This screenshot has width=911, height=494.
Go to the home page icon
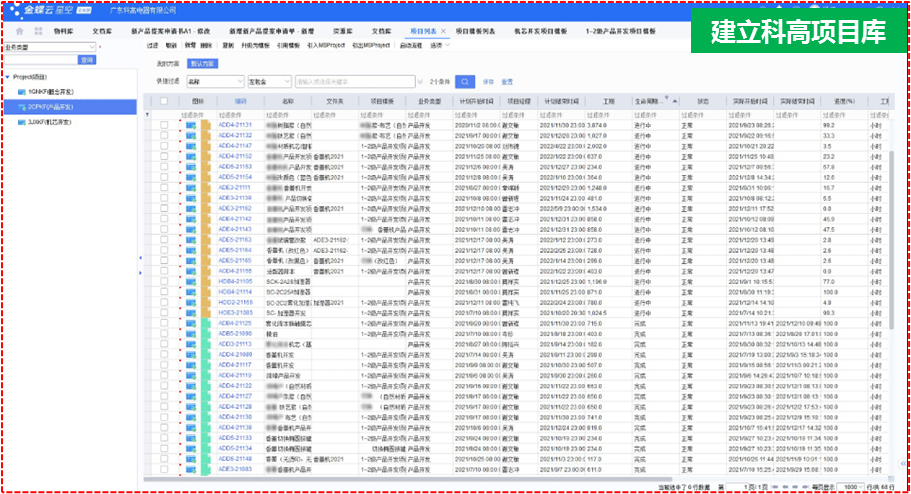click(x=20, y=31)
